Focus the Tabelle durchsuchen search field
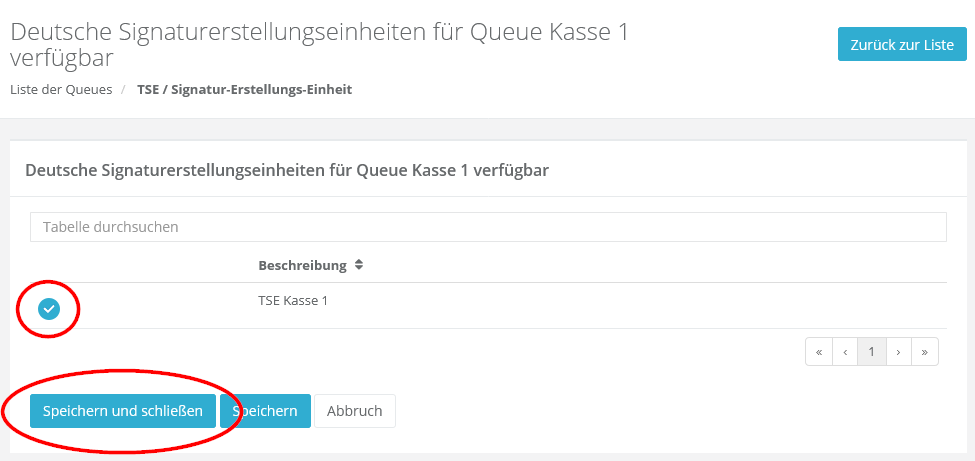 coord(488,227)
